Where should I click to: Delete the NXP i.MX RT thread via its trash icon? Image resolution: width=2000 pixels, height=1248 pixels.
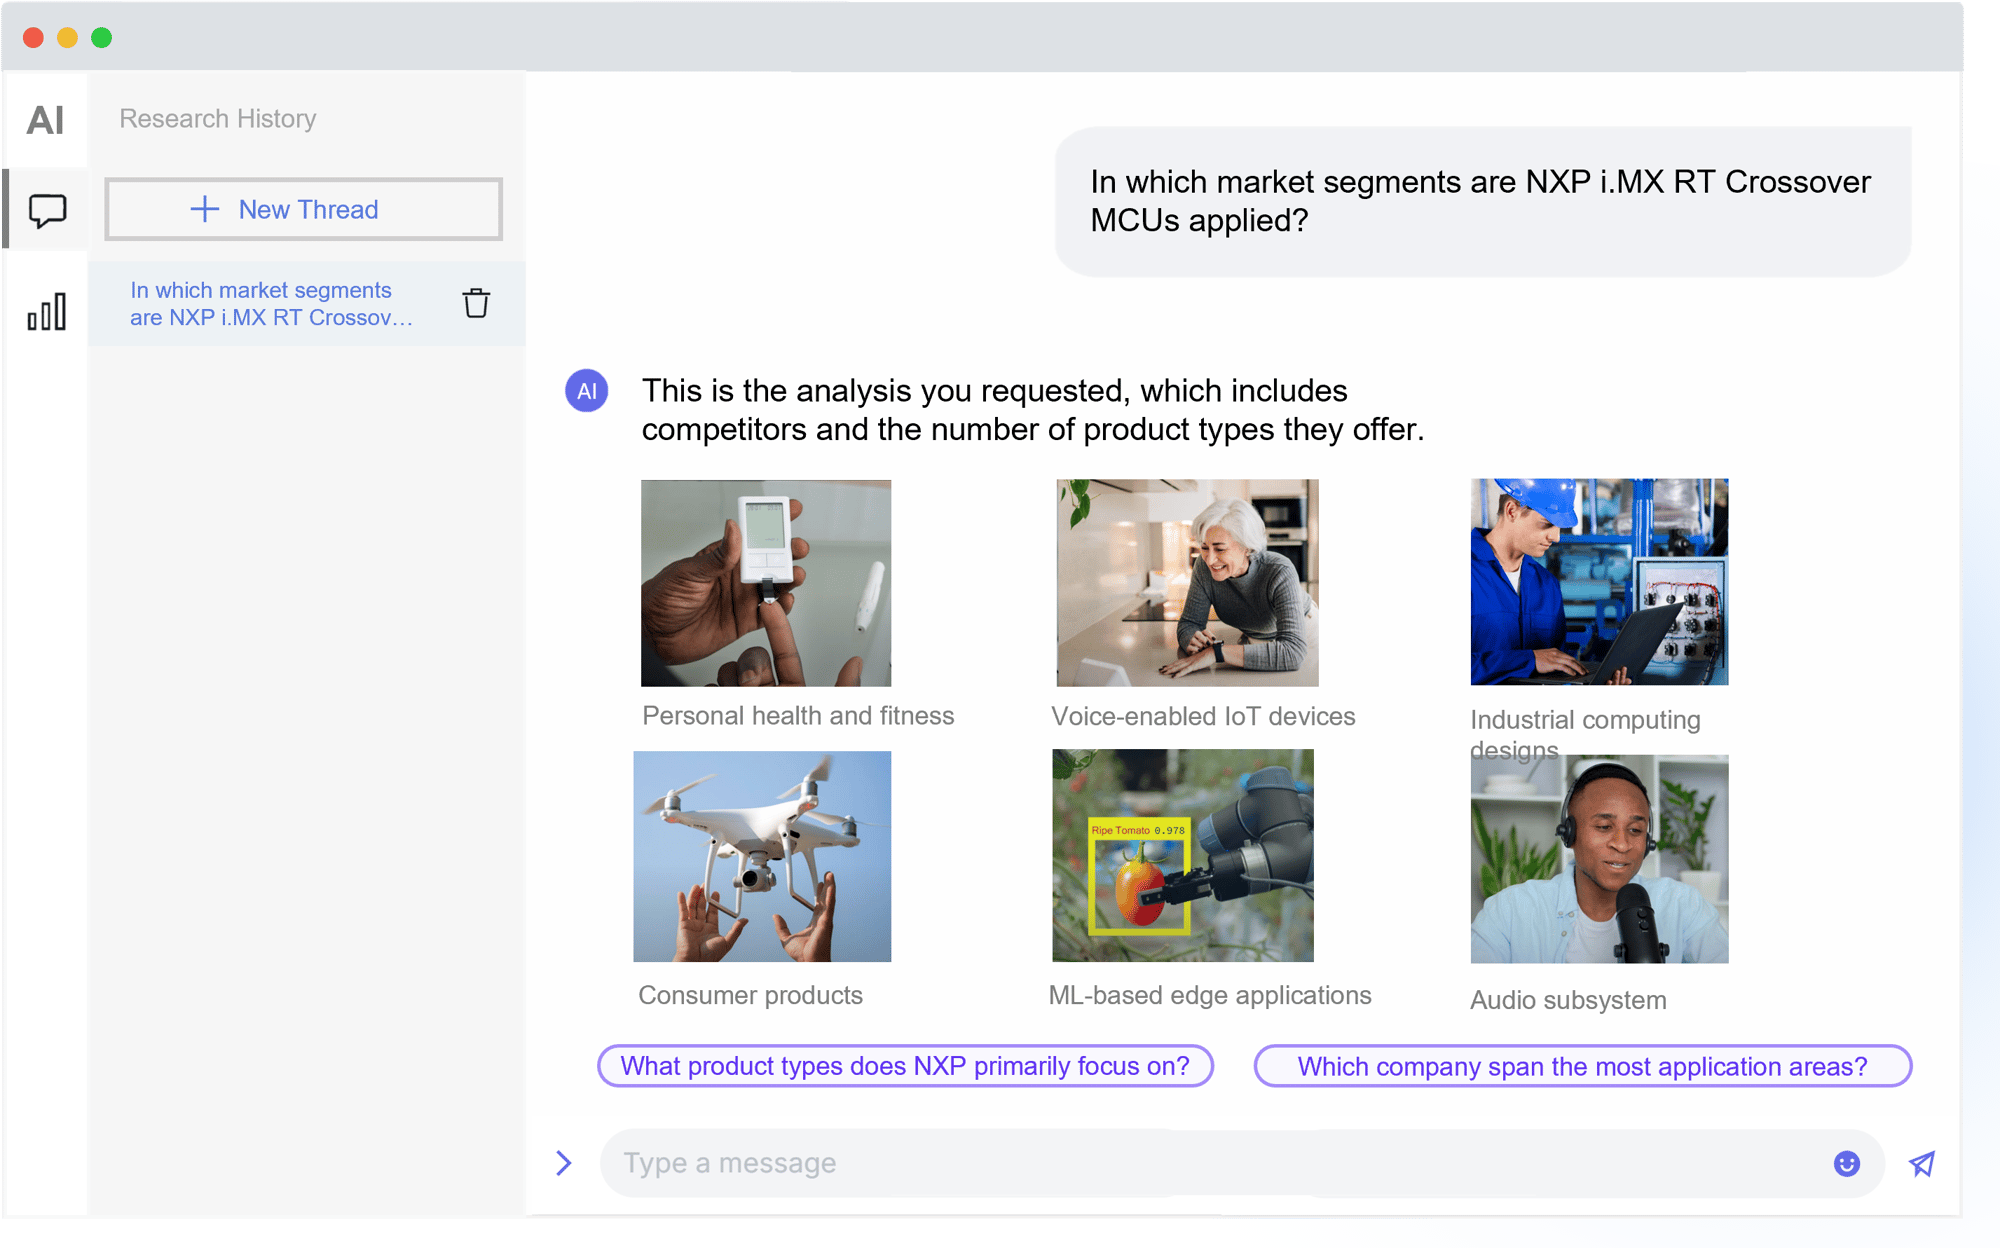coord(476,303)
